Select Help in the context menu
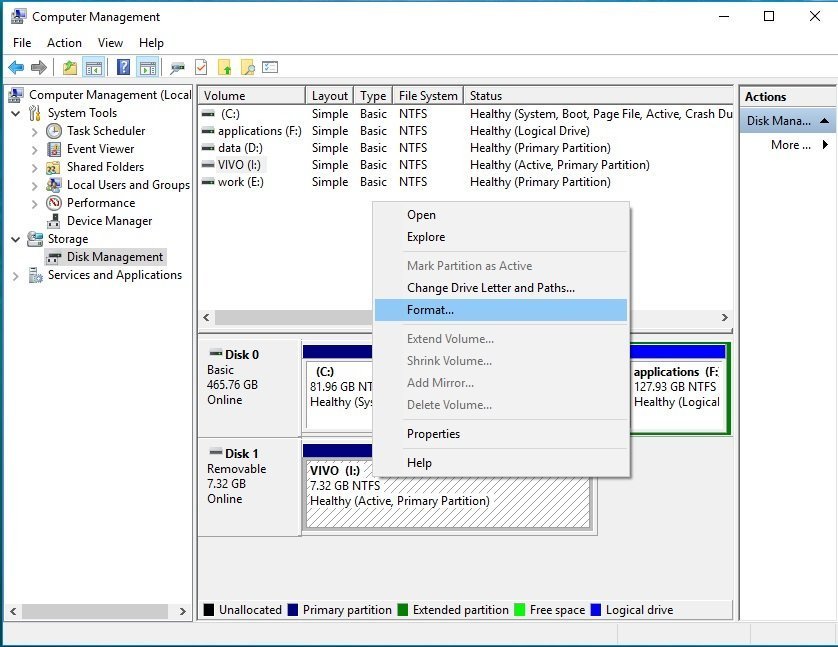Viewport: 838px width, 647px height. coord(501,463)
